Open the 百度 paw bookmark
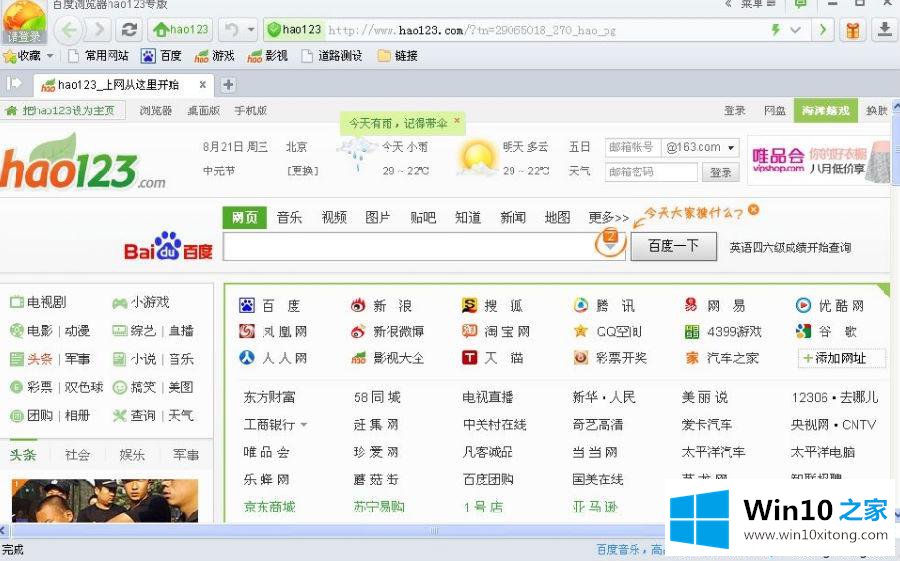 tap(161, 56)
